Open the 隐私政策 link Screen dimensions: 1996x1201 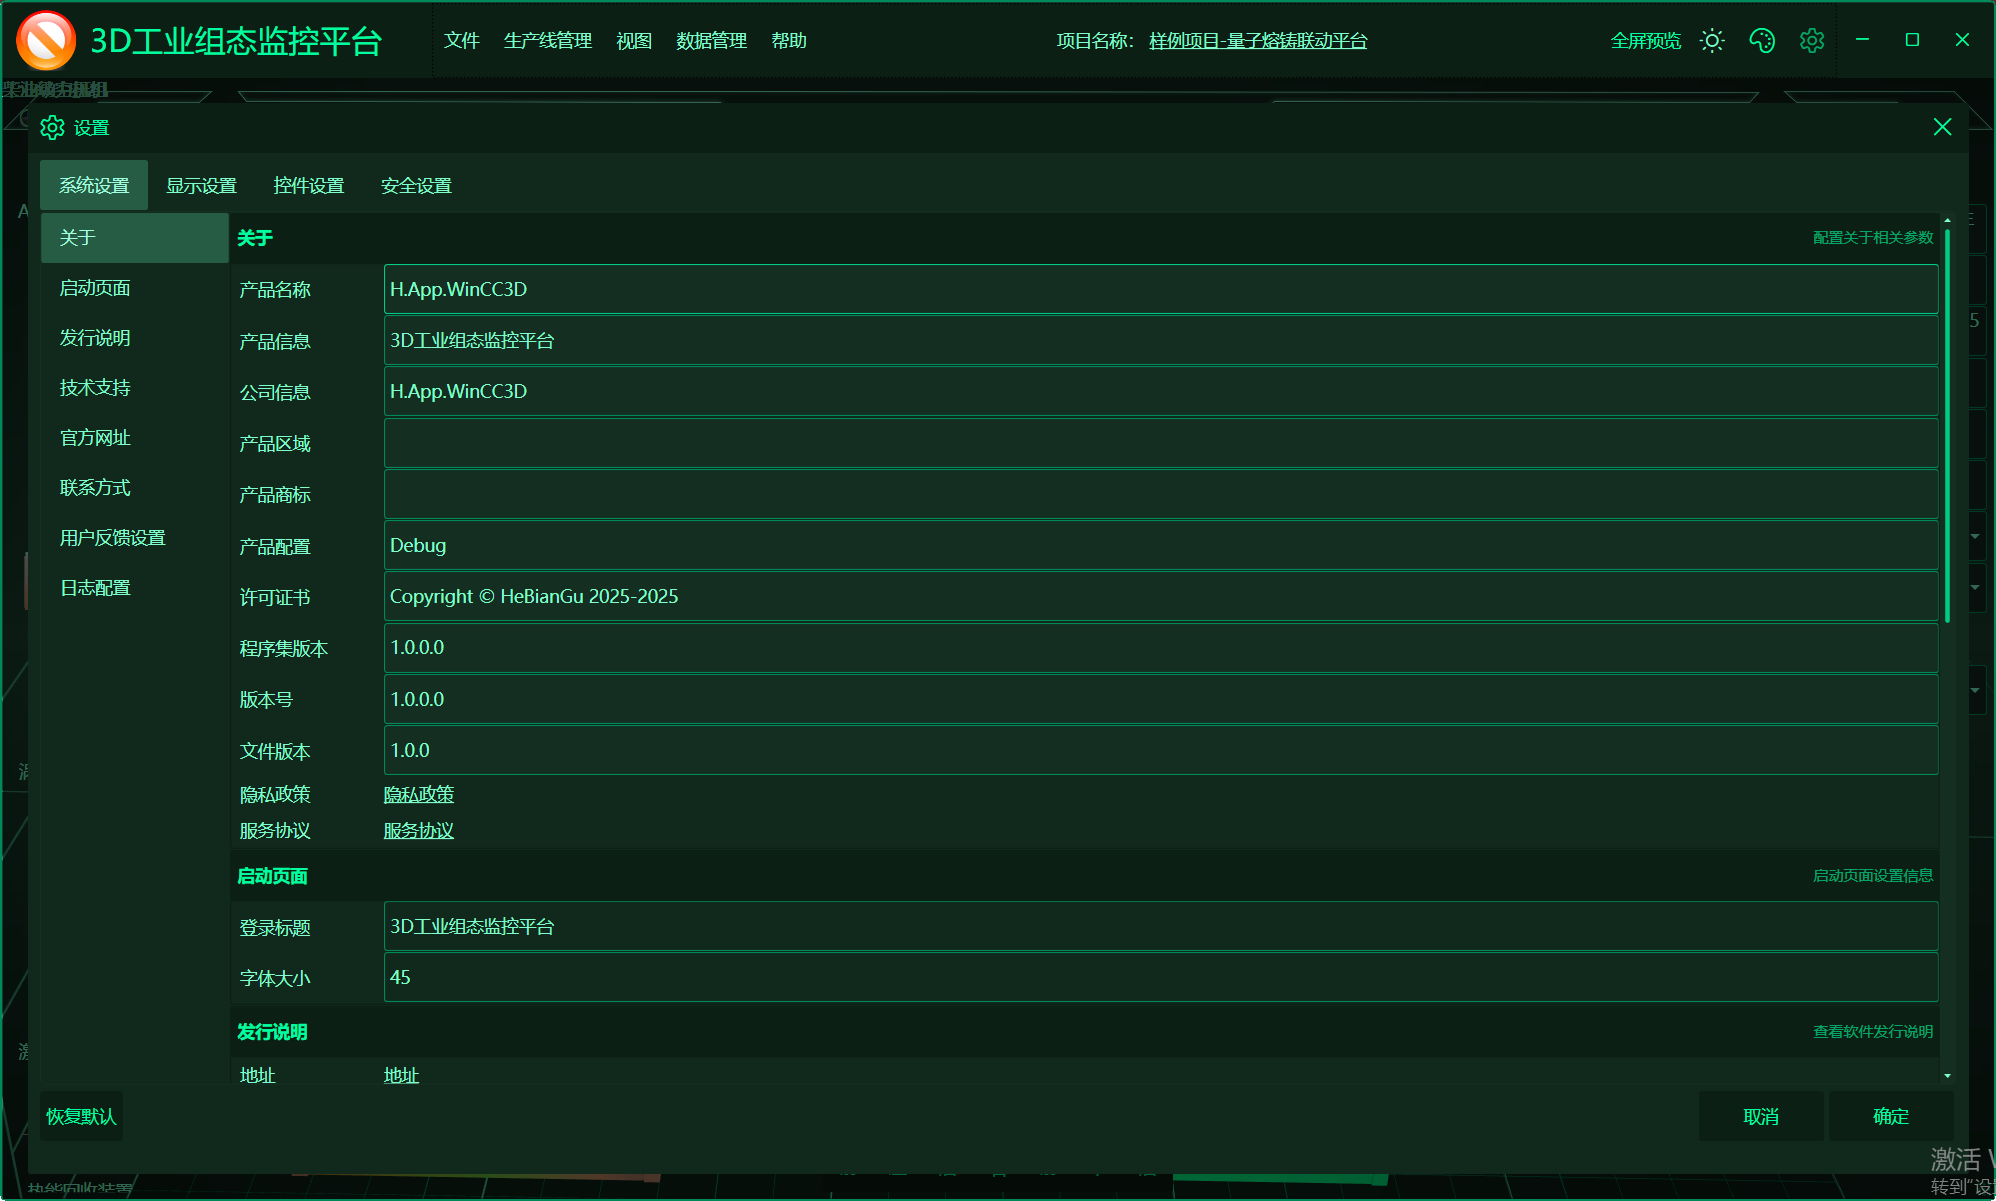(418, 795)
